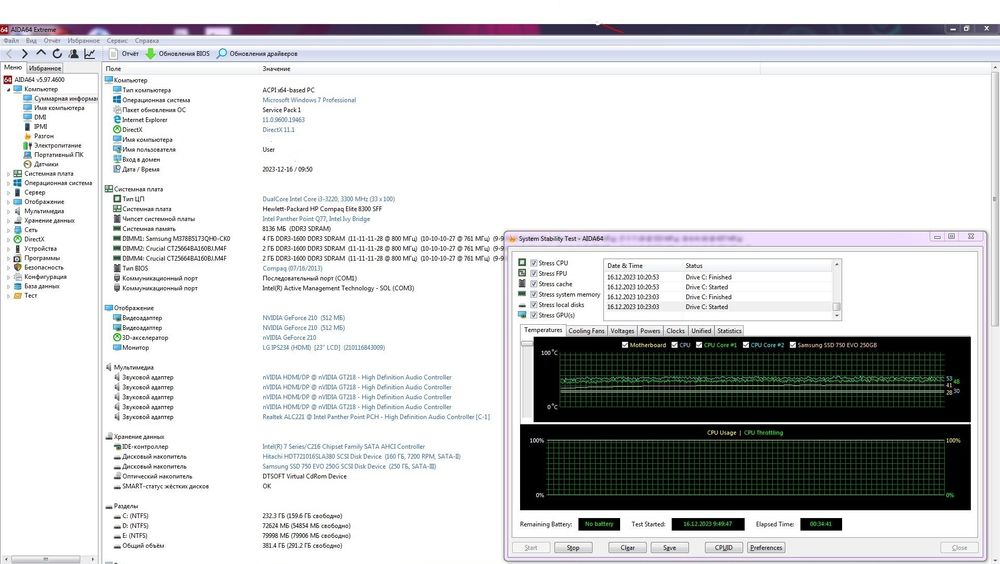Open Microsoft Windows 7 Professional link
Image resolution: width=1000 pixels, height=564 pixels.
pos(309,100)
